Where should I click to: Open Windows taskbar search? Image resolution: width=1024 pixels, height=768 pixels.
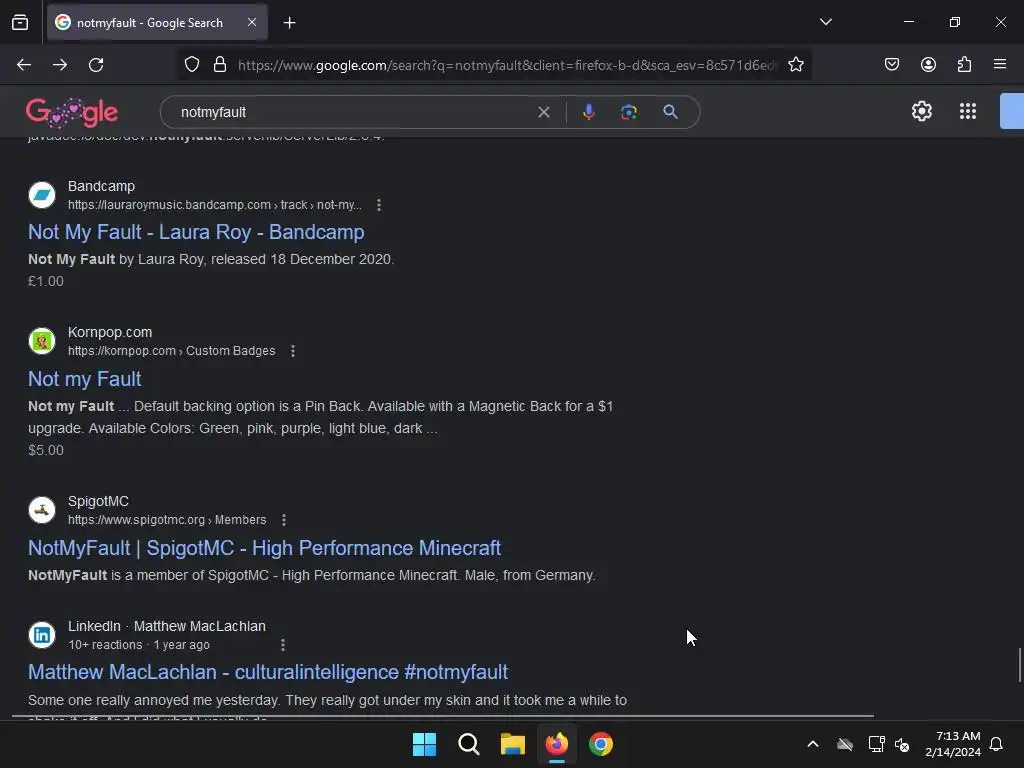coord(468,744)
